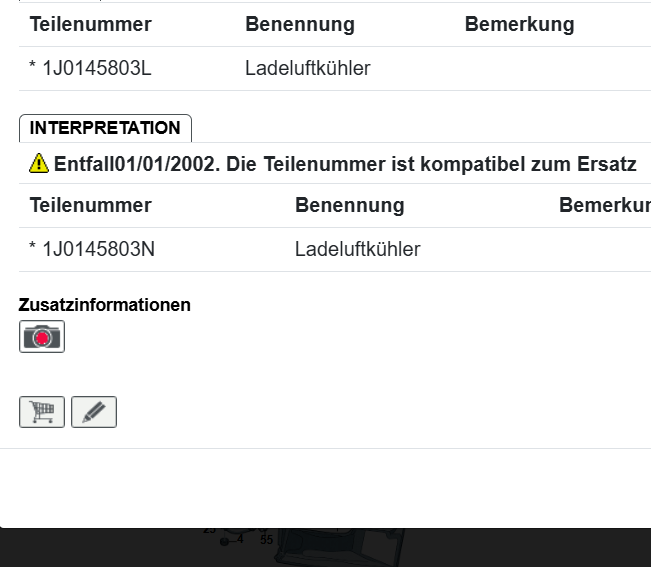
Task: Click callout number 4 in diagram
Action: coord(240,540)
